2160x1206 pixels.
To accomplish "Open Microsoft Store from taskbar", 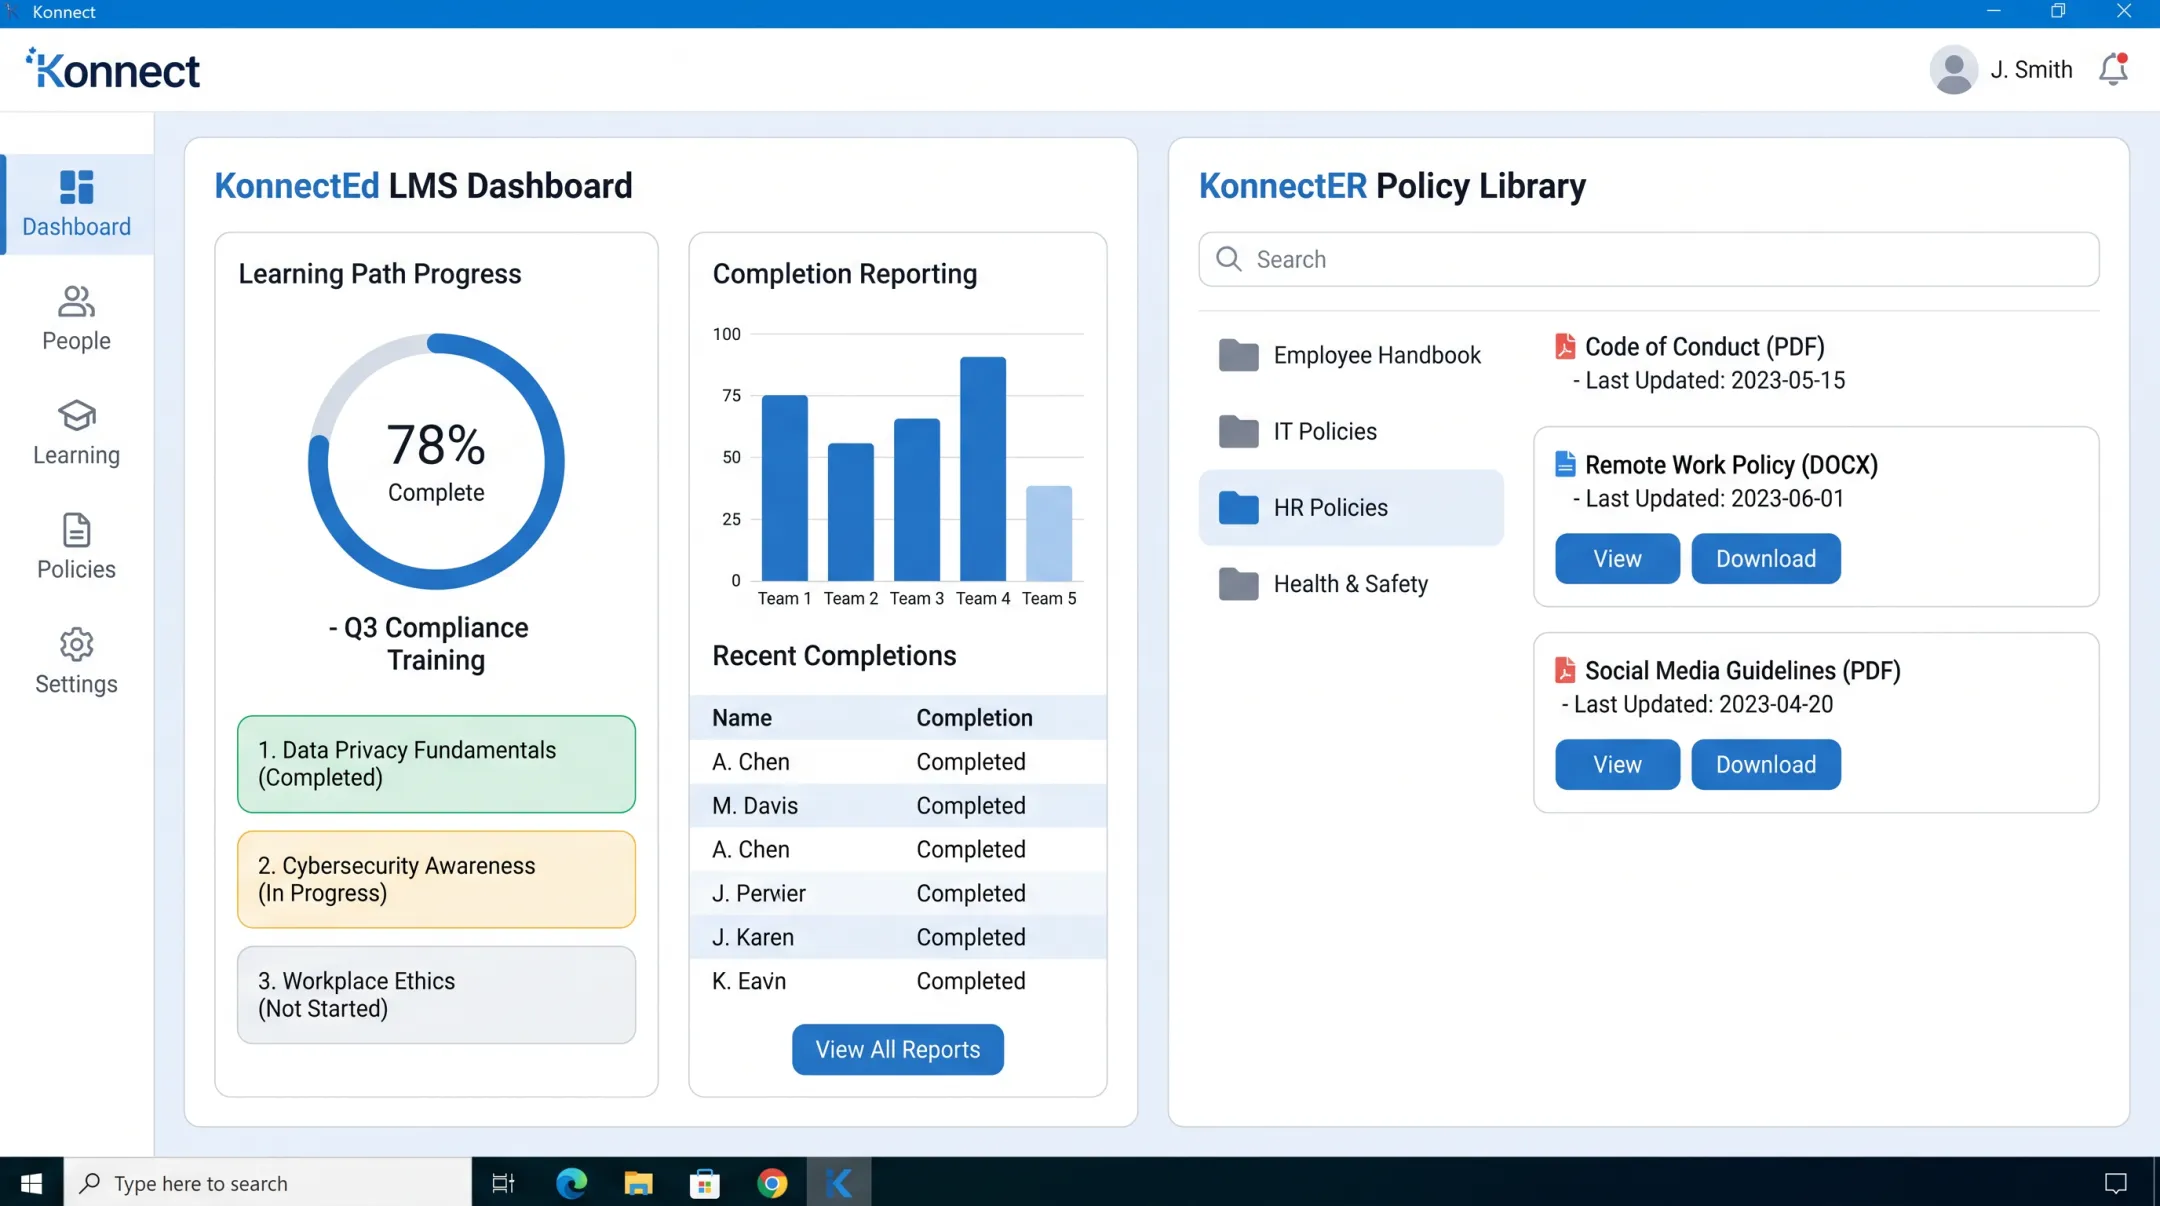I will coord(705,1183).
